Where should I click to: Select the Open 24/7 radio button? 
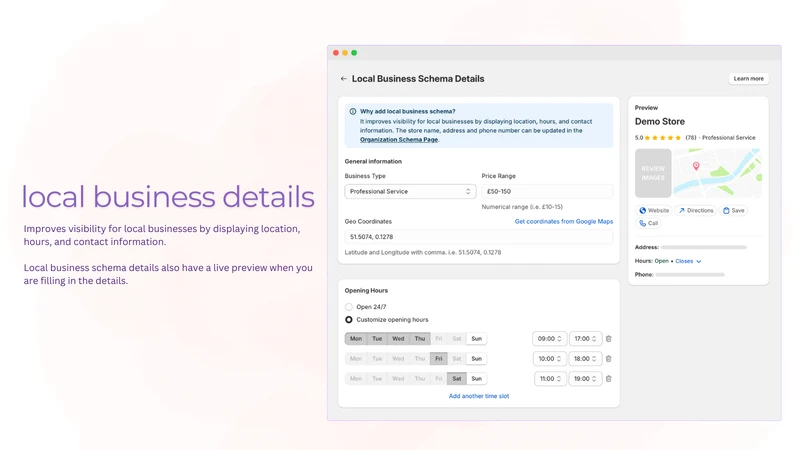pyautogui.click(x=348, y=307)
